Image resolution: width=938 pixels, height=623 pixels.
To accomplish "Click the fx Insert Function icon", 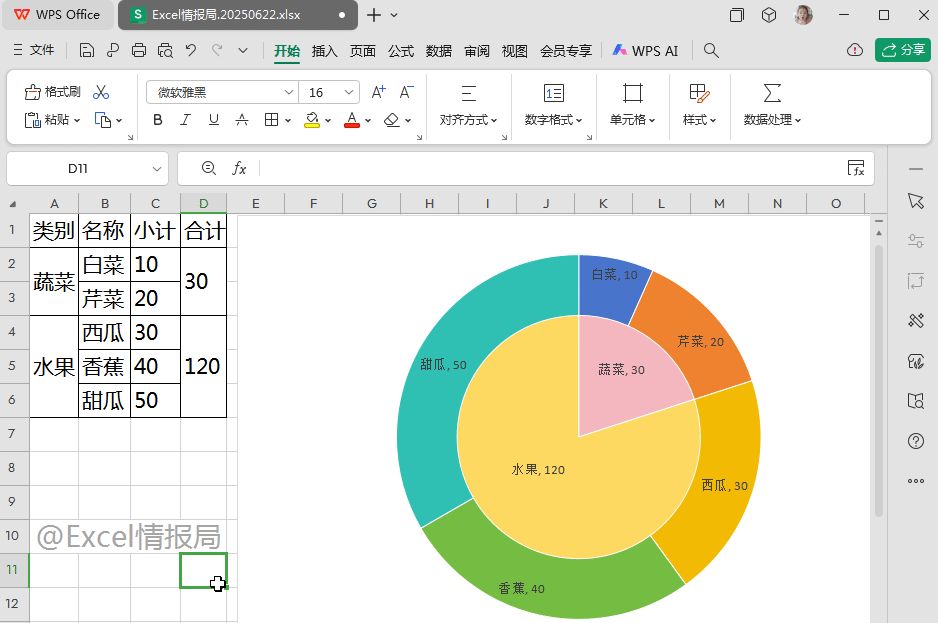I will coord(239,168).
